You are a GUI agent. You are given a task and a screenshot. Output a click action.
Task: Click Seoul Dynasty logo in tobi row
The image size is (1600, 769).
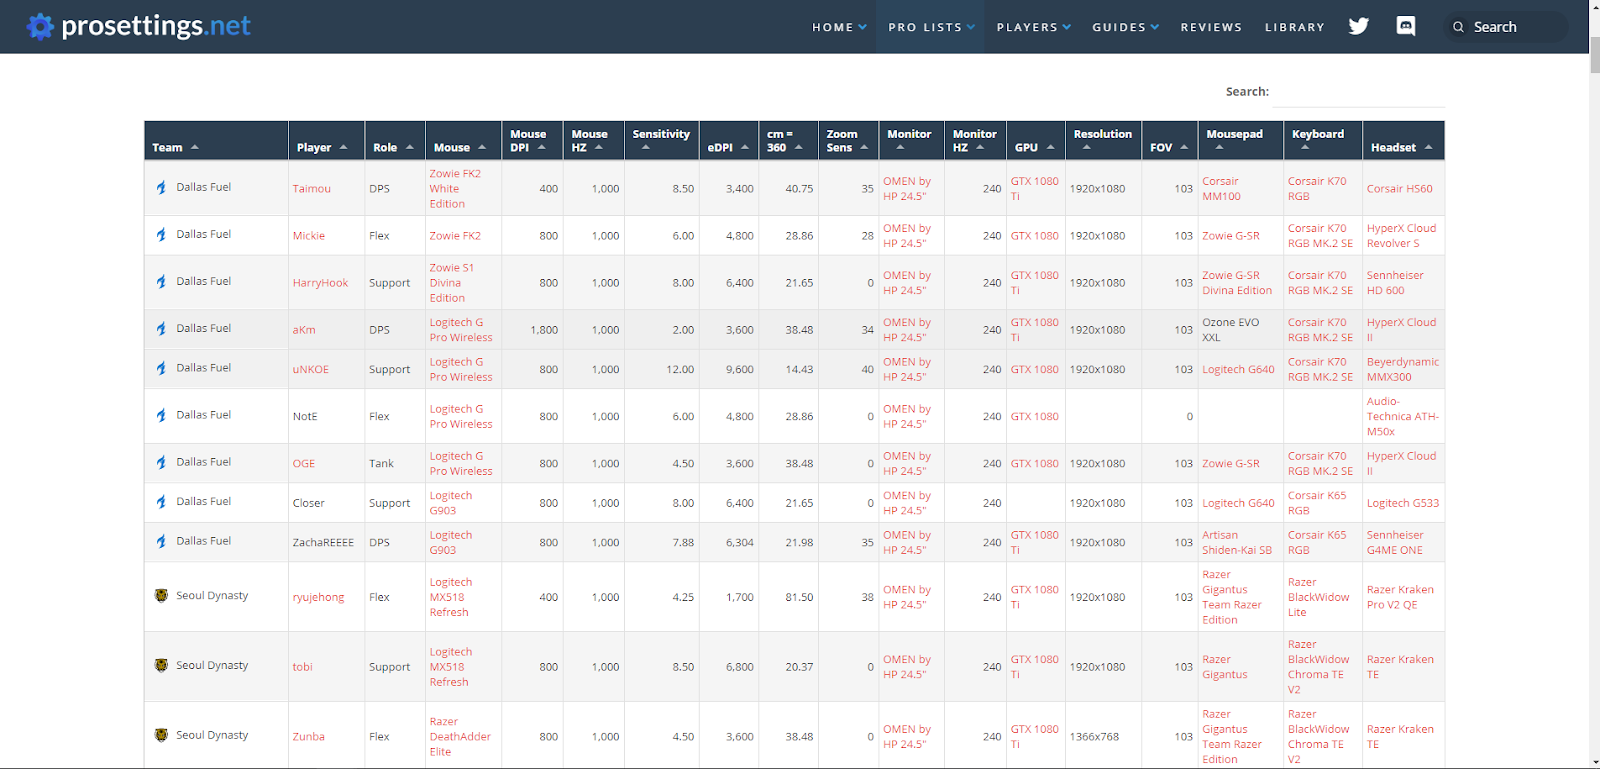click(161, 665)
